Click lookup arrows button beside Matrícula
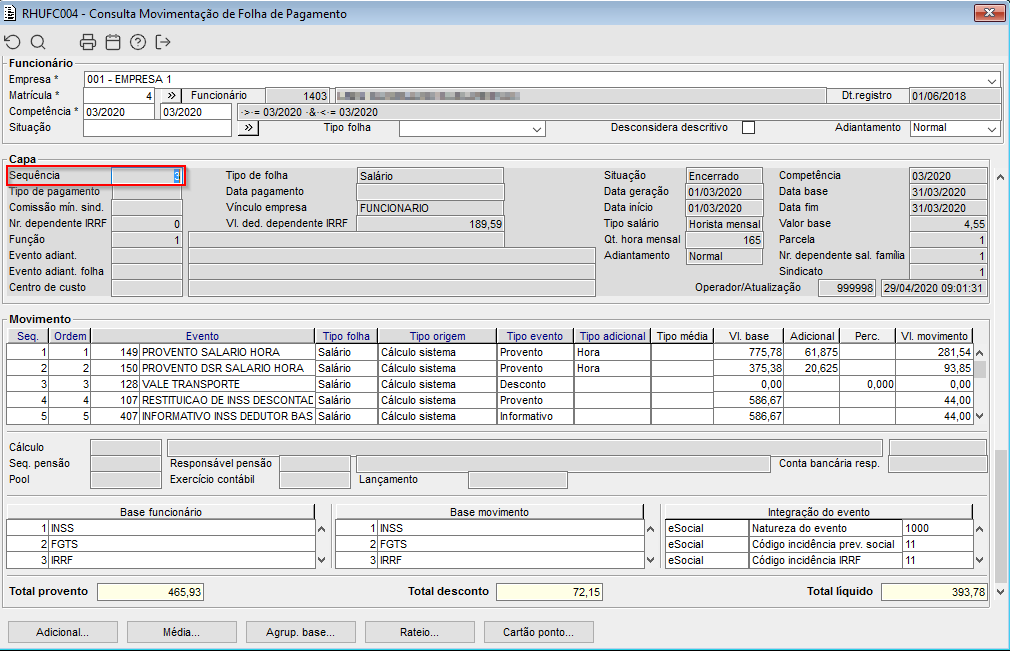This screenshot has width=1010, height=651. 170,96
